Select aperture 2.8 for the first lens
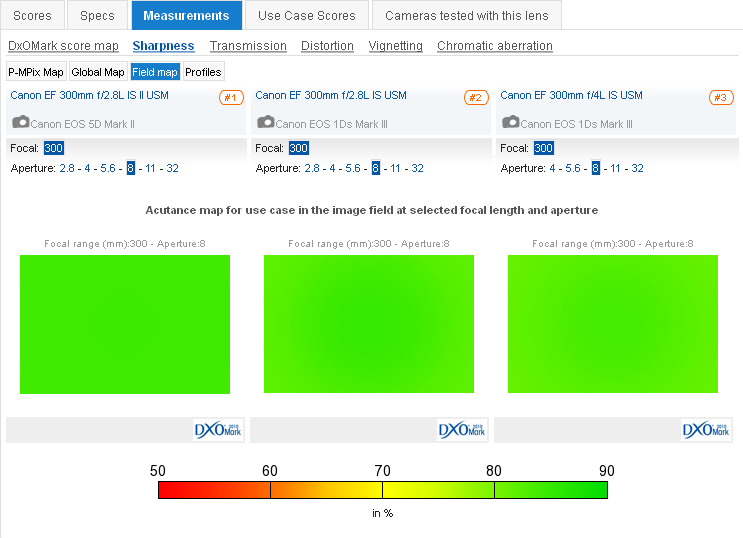743x538 pixels. point(67,168)
